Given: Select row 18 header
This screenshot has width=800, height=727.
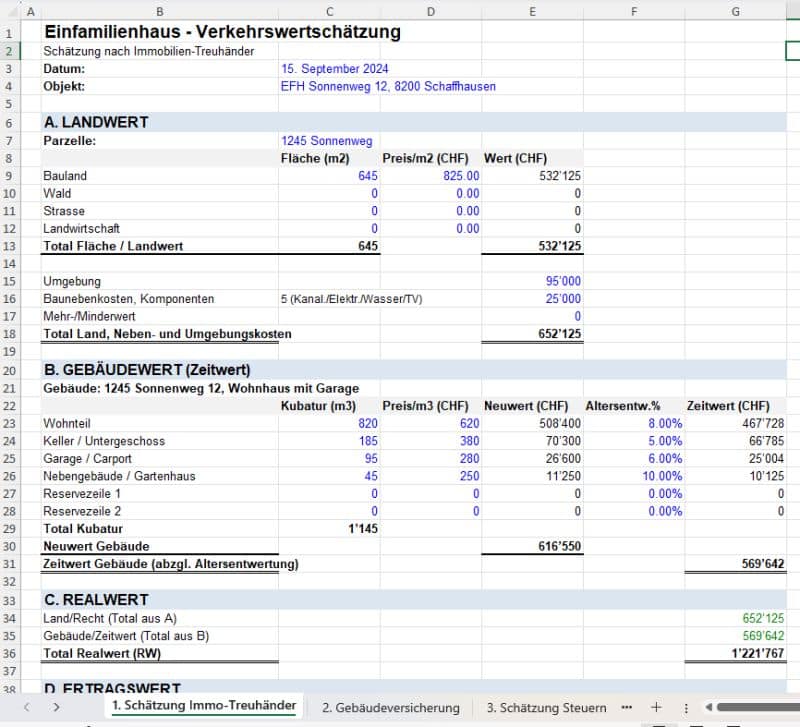Looking at the screenshot, I should [10, 334].
